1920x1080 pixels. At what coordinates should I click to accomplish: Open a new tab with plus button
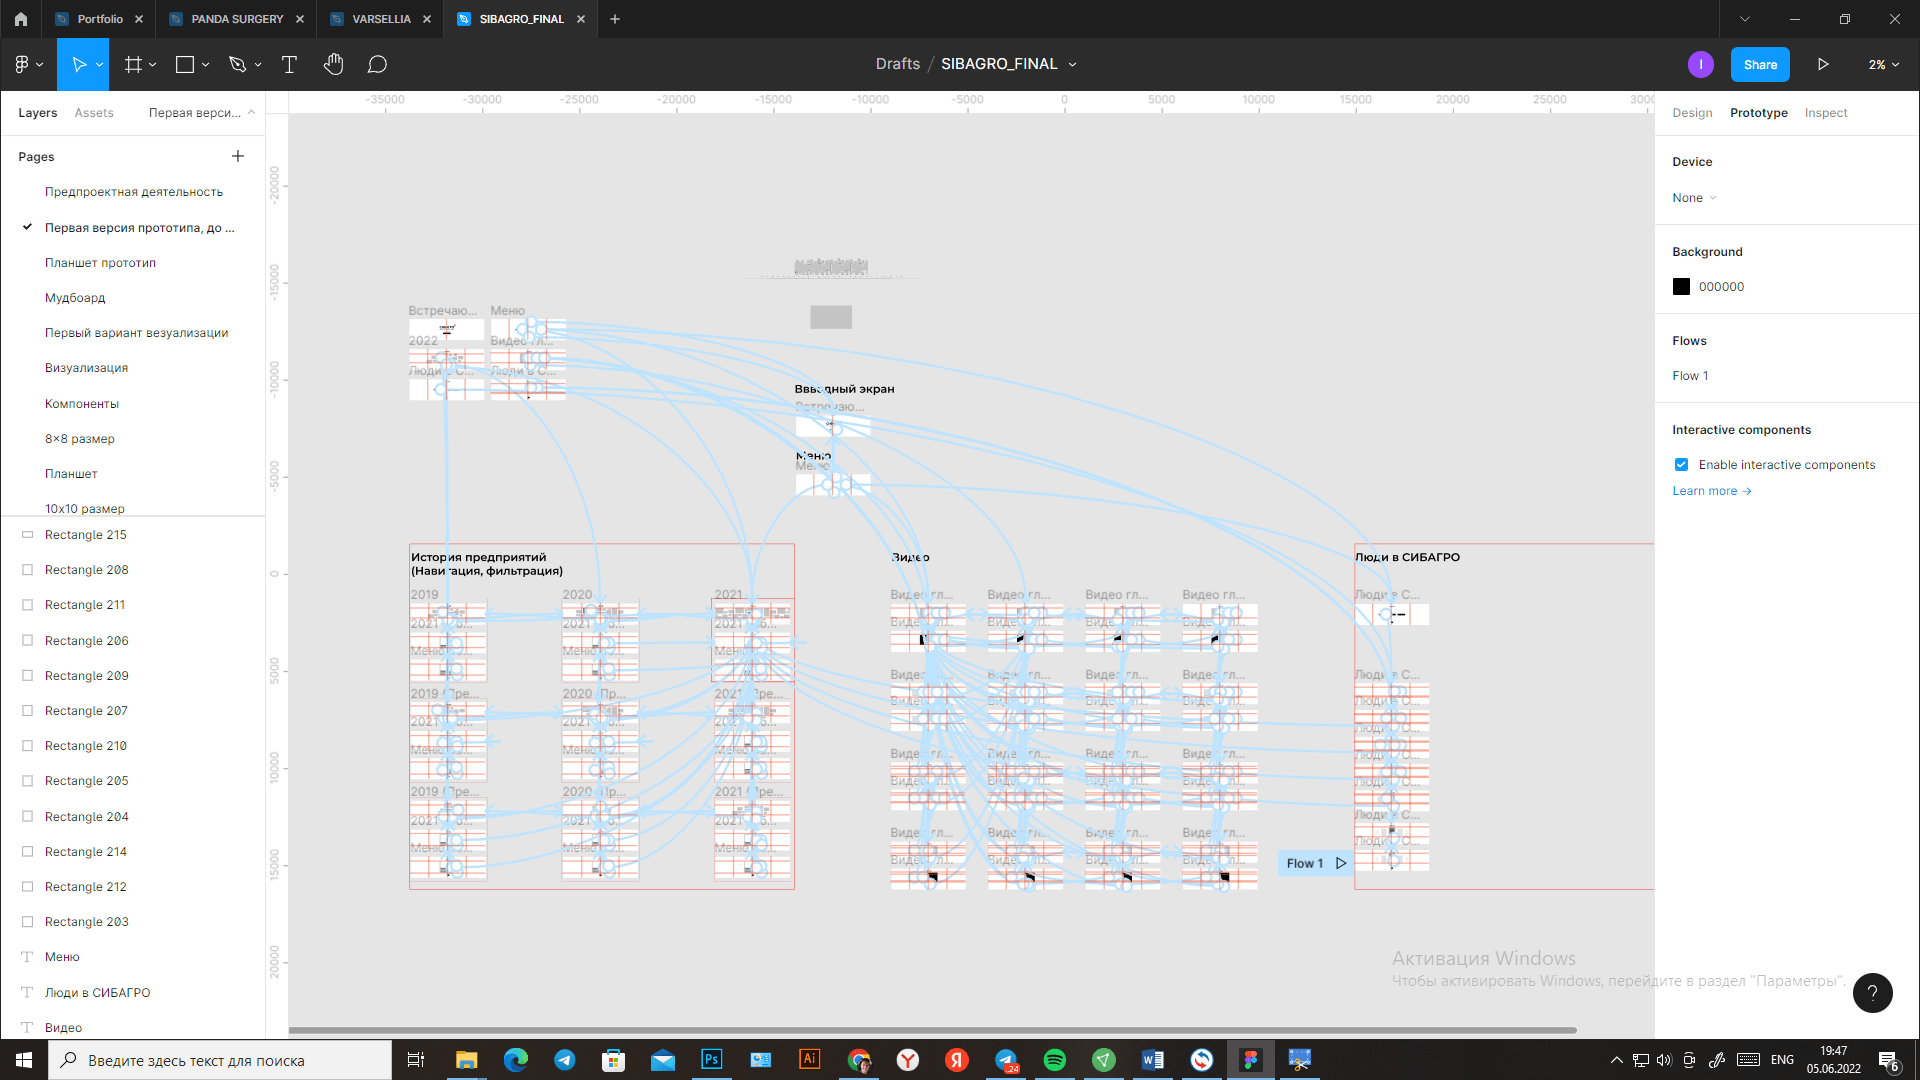click(615, 19)
